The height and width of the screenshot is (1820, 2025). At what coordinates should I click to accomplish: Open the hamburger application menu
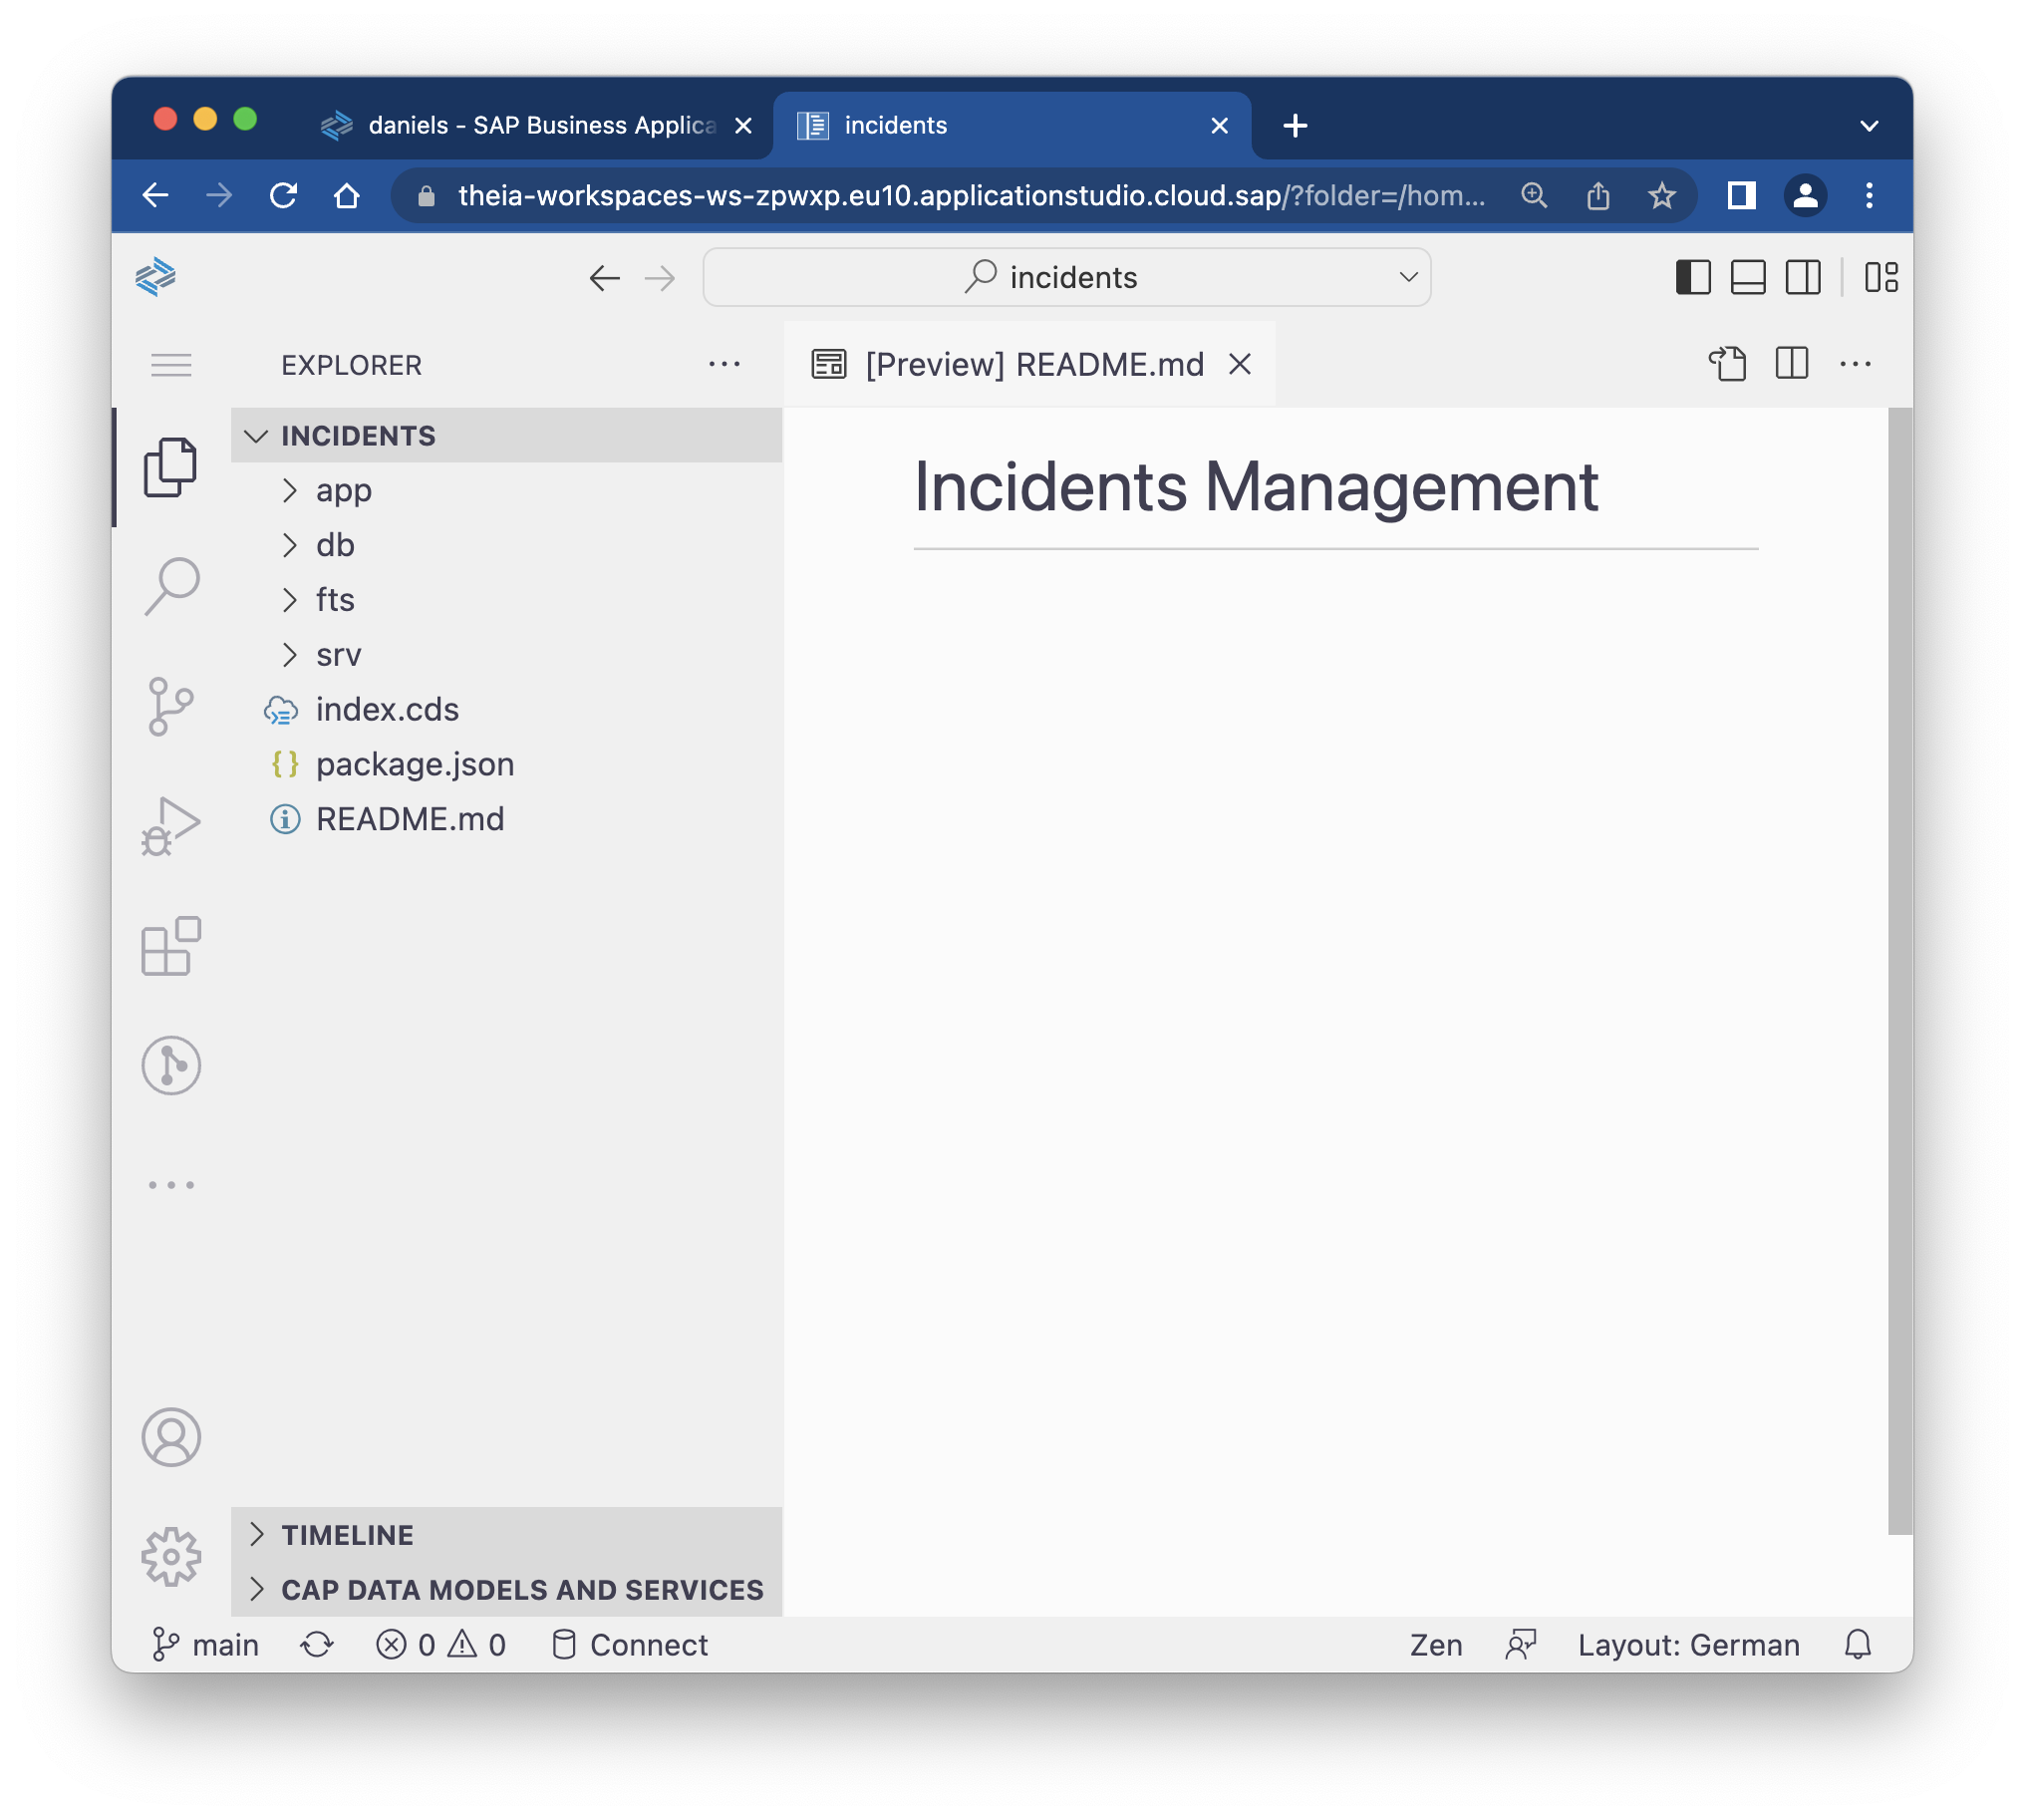point(171,365)
